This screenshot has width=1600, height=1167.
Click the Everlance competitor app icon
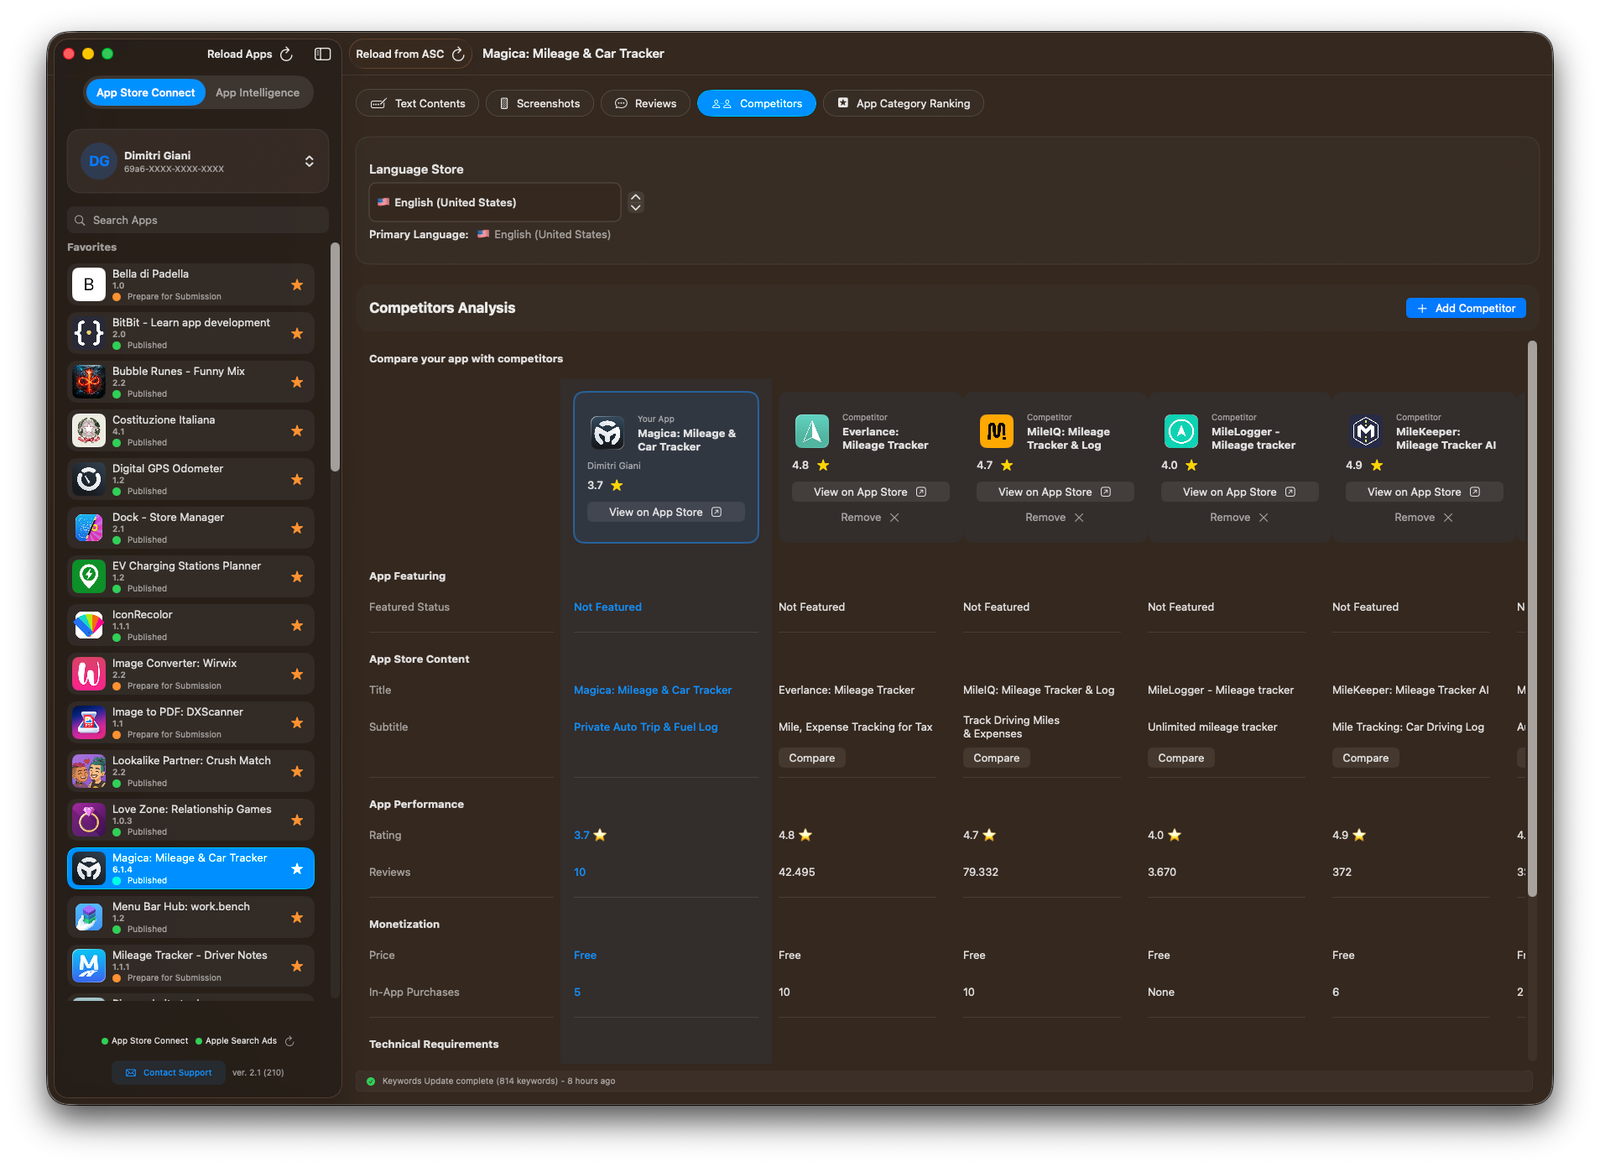point(811,431)
